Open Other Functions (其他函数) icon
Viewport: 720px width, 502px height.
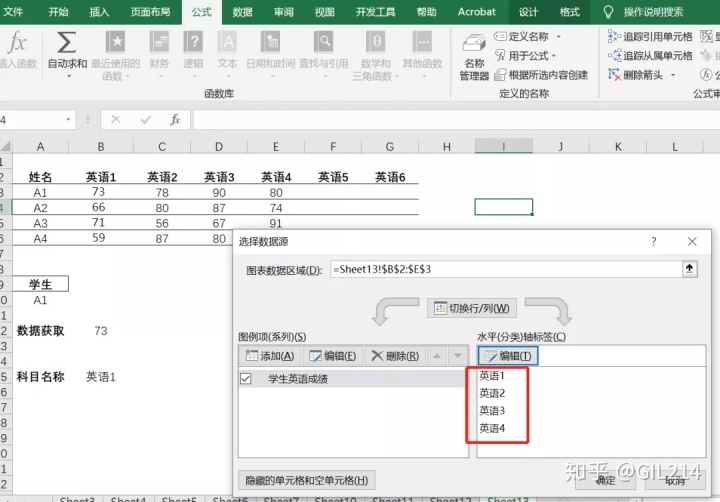click(422, 42)
